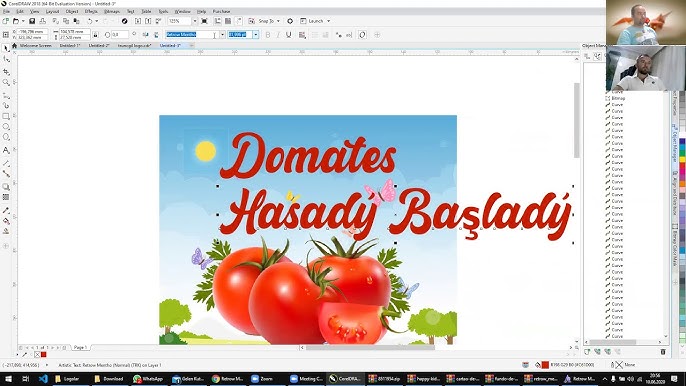Viewport: 686px width, 386px height.
Task: Click the Delete trash icon in Object Manager
Action: click(x=663, y=351)
